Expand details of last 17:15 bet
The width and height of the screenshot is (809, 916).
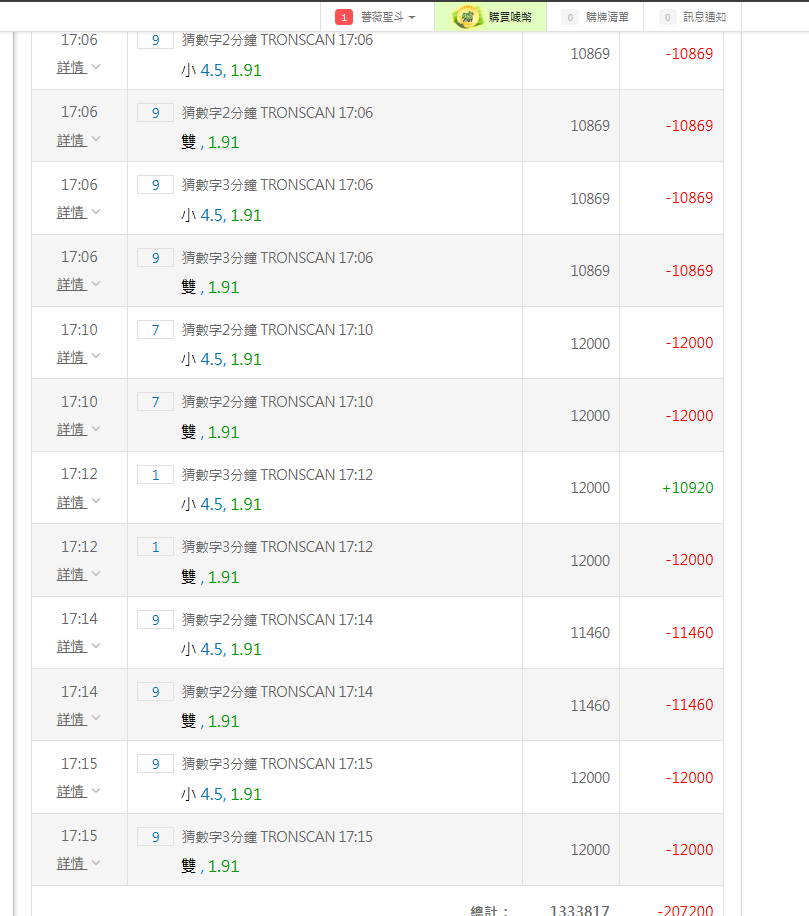(78, 863)
